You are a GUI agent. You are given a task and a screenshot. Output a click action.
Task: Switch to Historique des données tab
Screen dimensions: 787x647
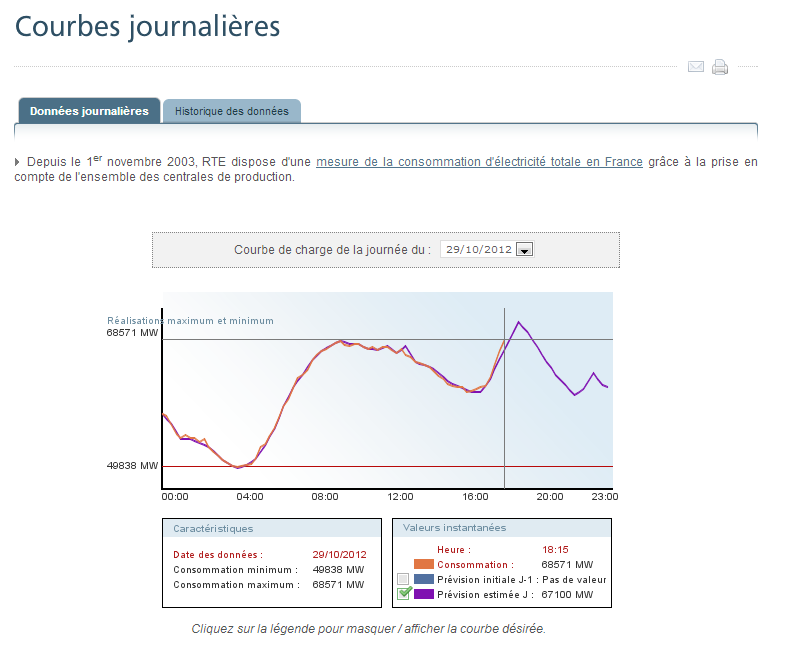(x=232, y=111)
